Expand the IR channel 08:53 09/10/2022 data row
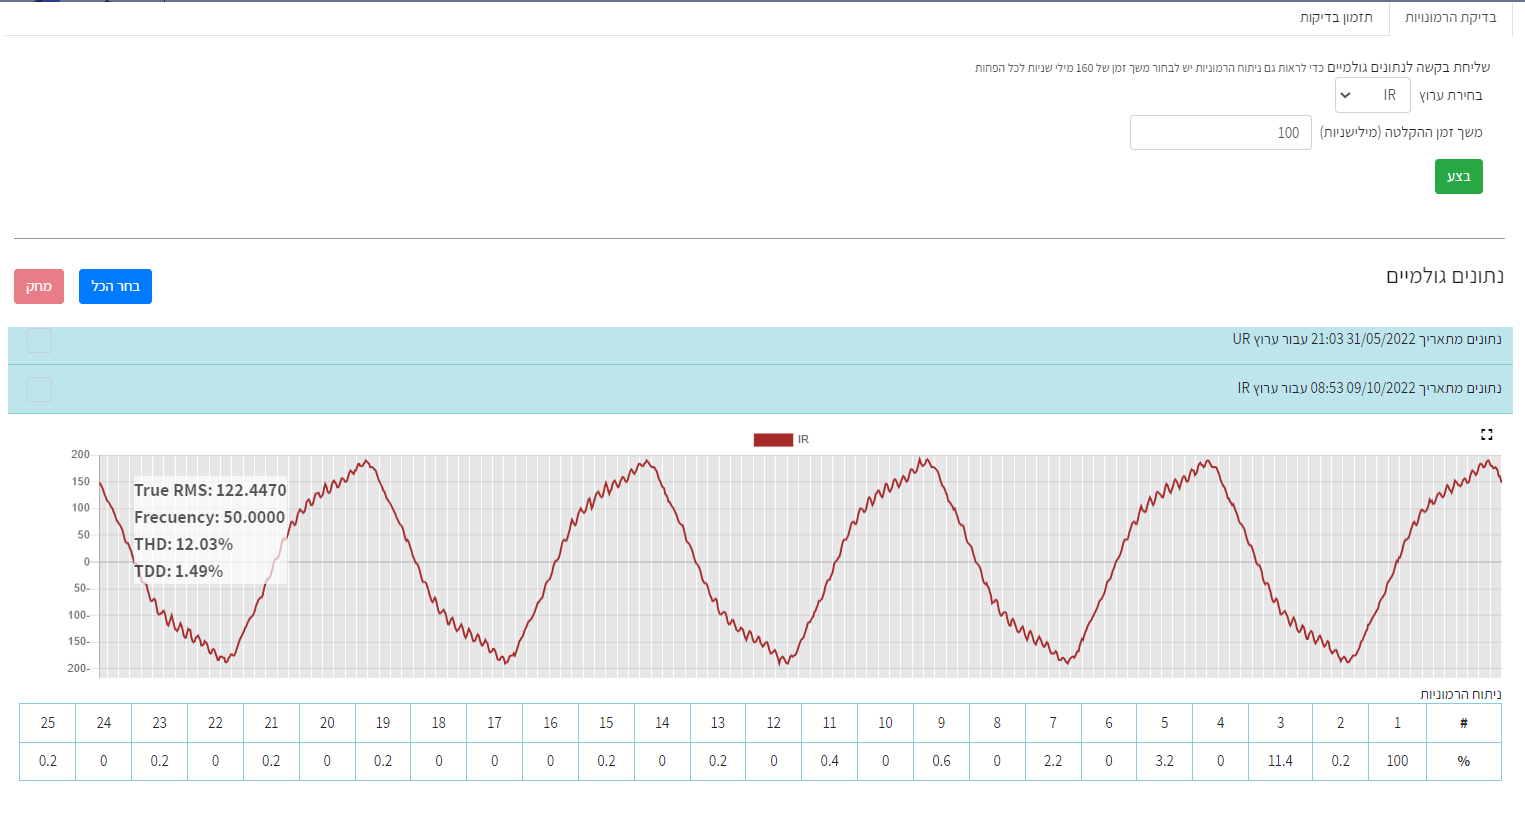 tap(760, 389)
